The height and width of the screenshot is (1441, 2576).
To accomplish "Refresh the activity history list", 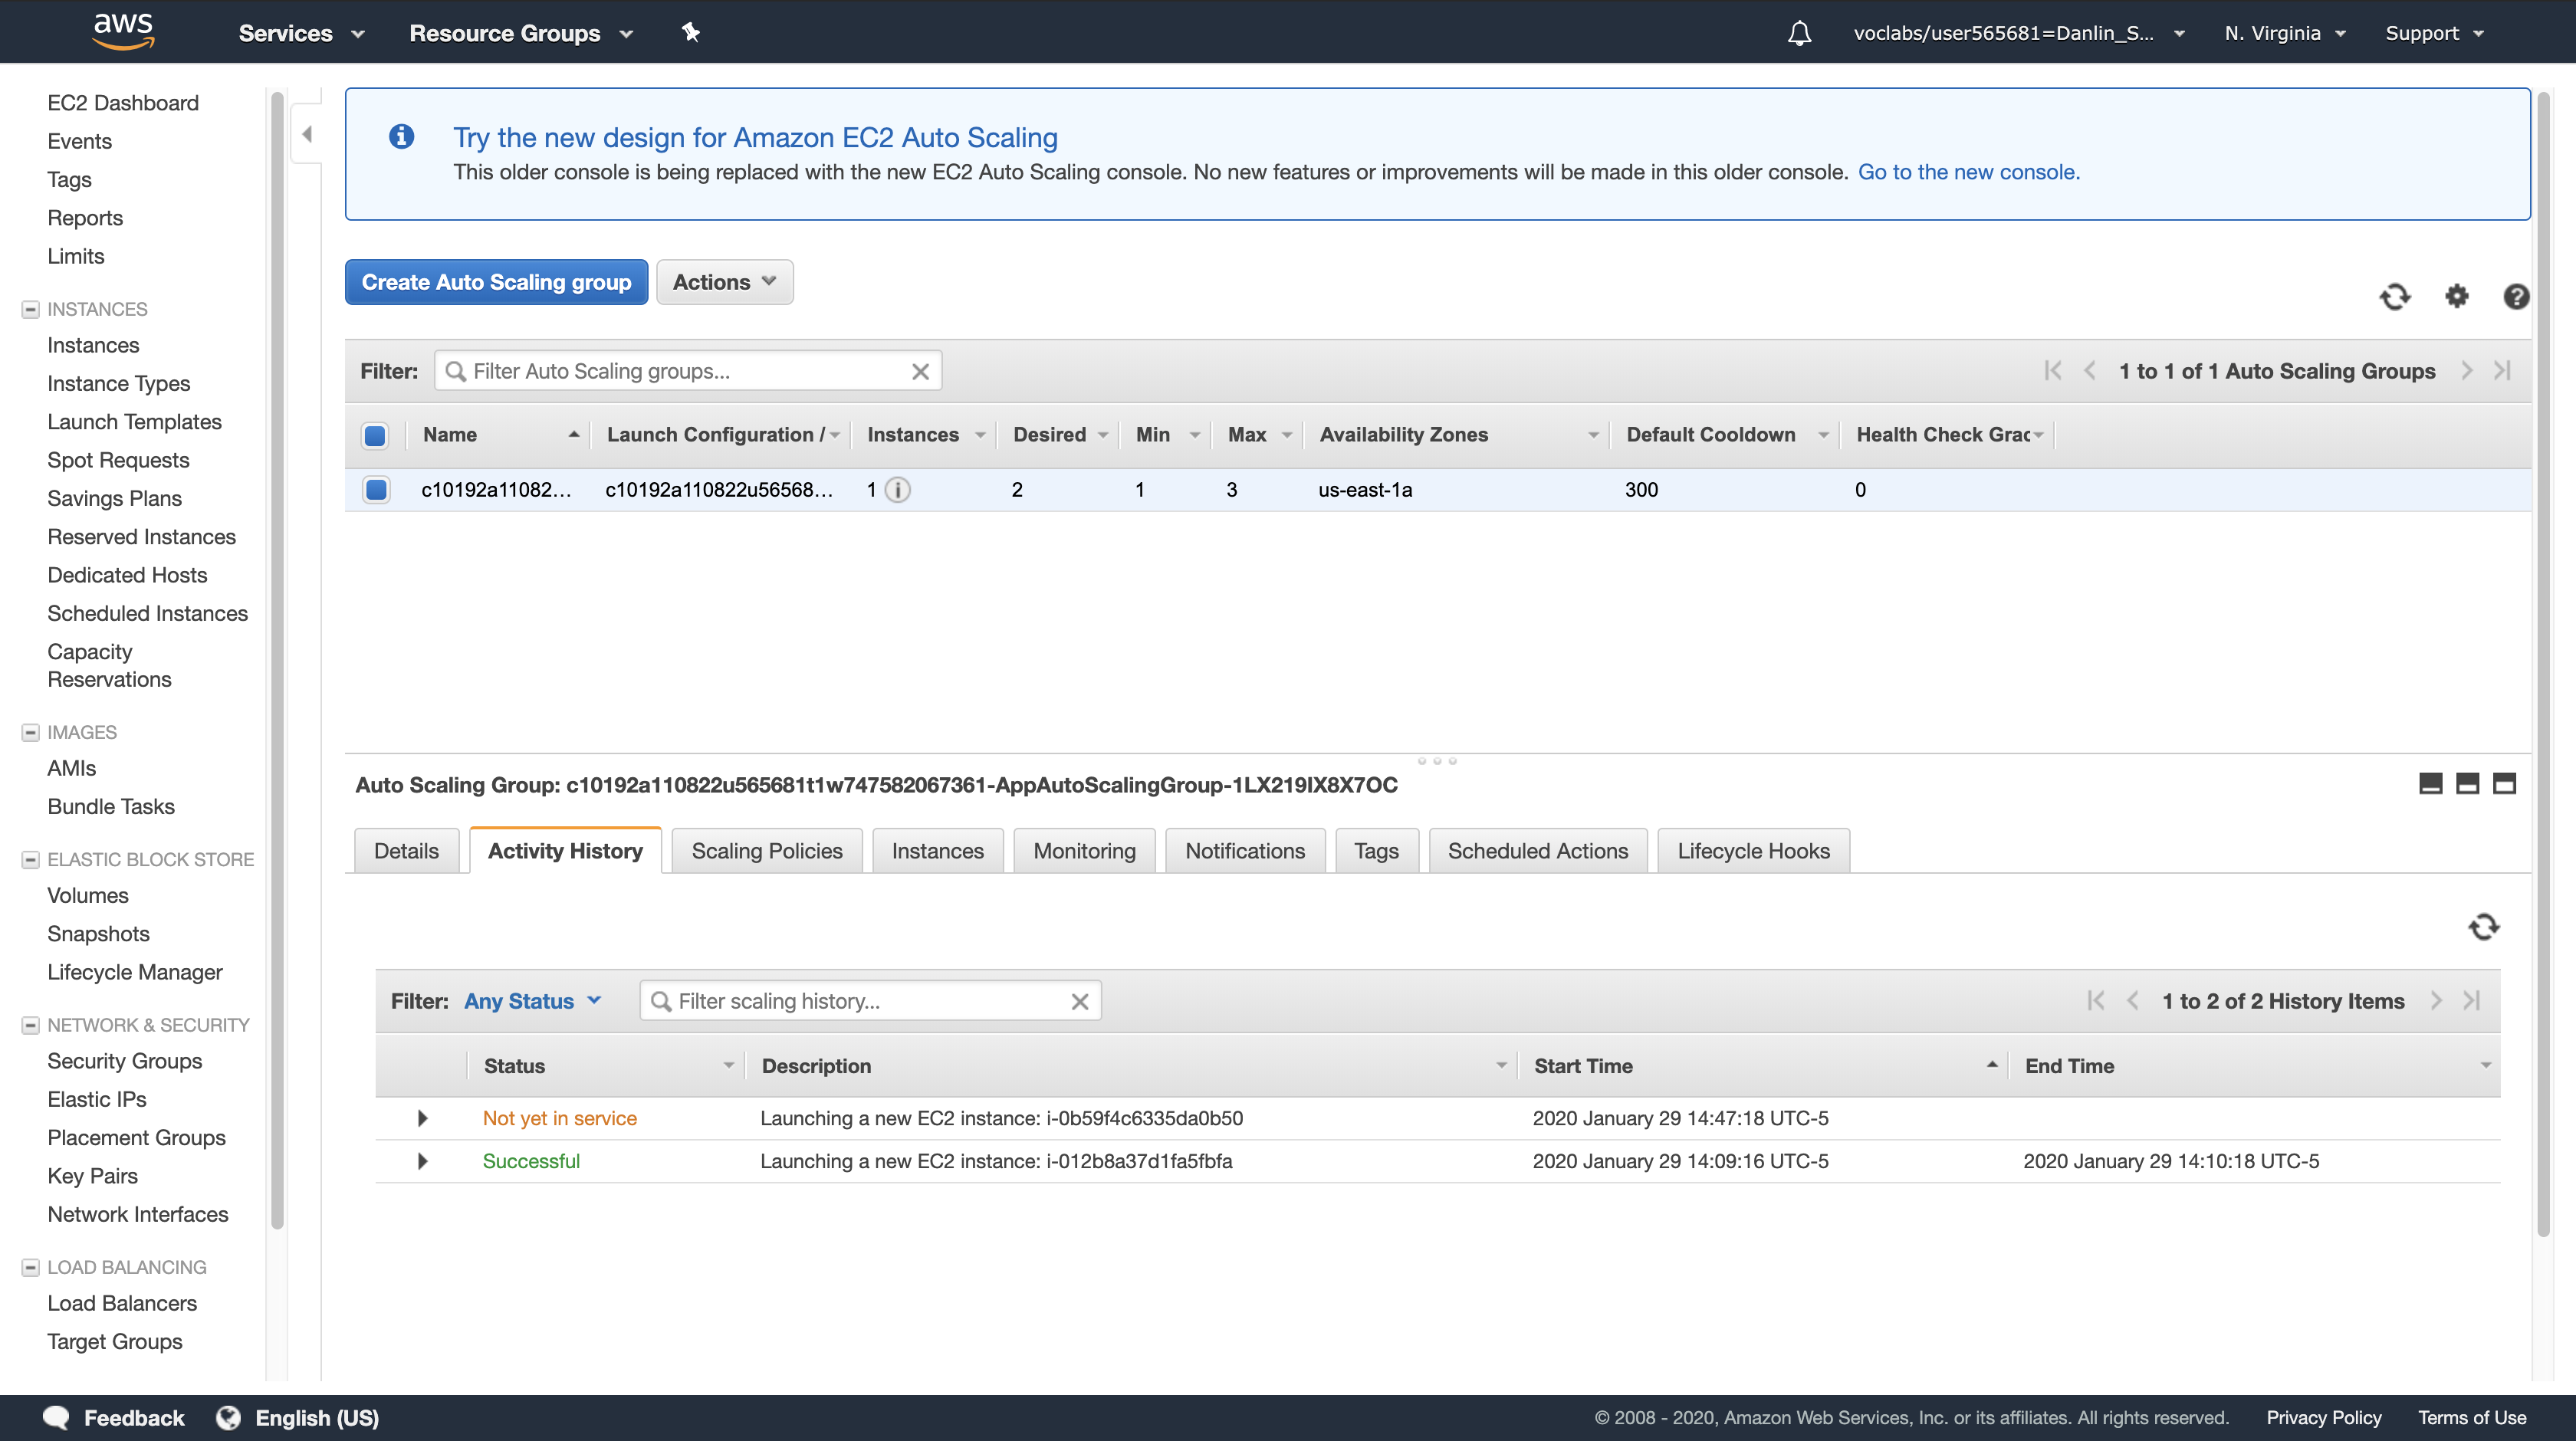I will click(x=2483, y=927).
